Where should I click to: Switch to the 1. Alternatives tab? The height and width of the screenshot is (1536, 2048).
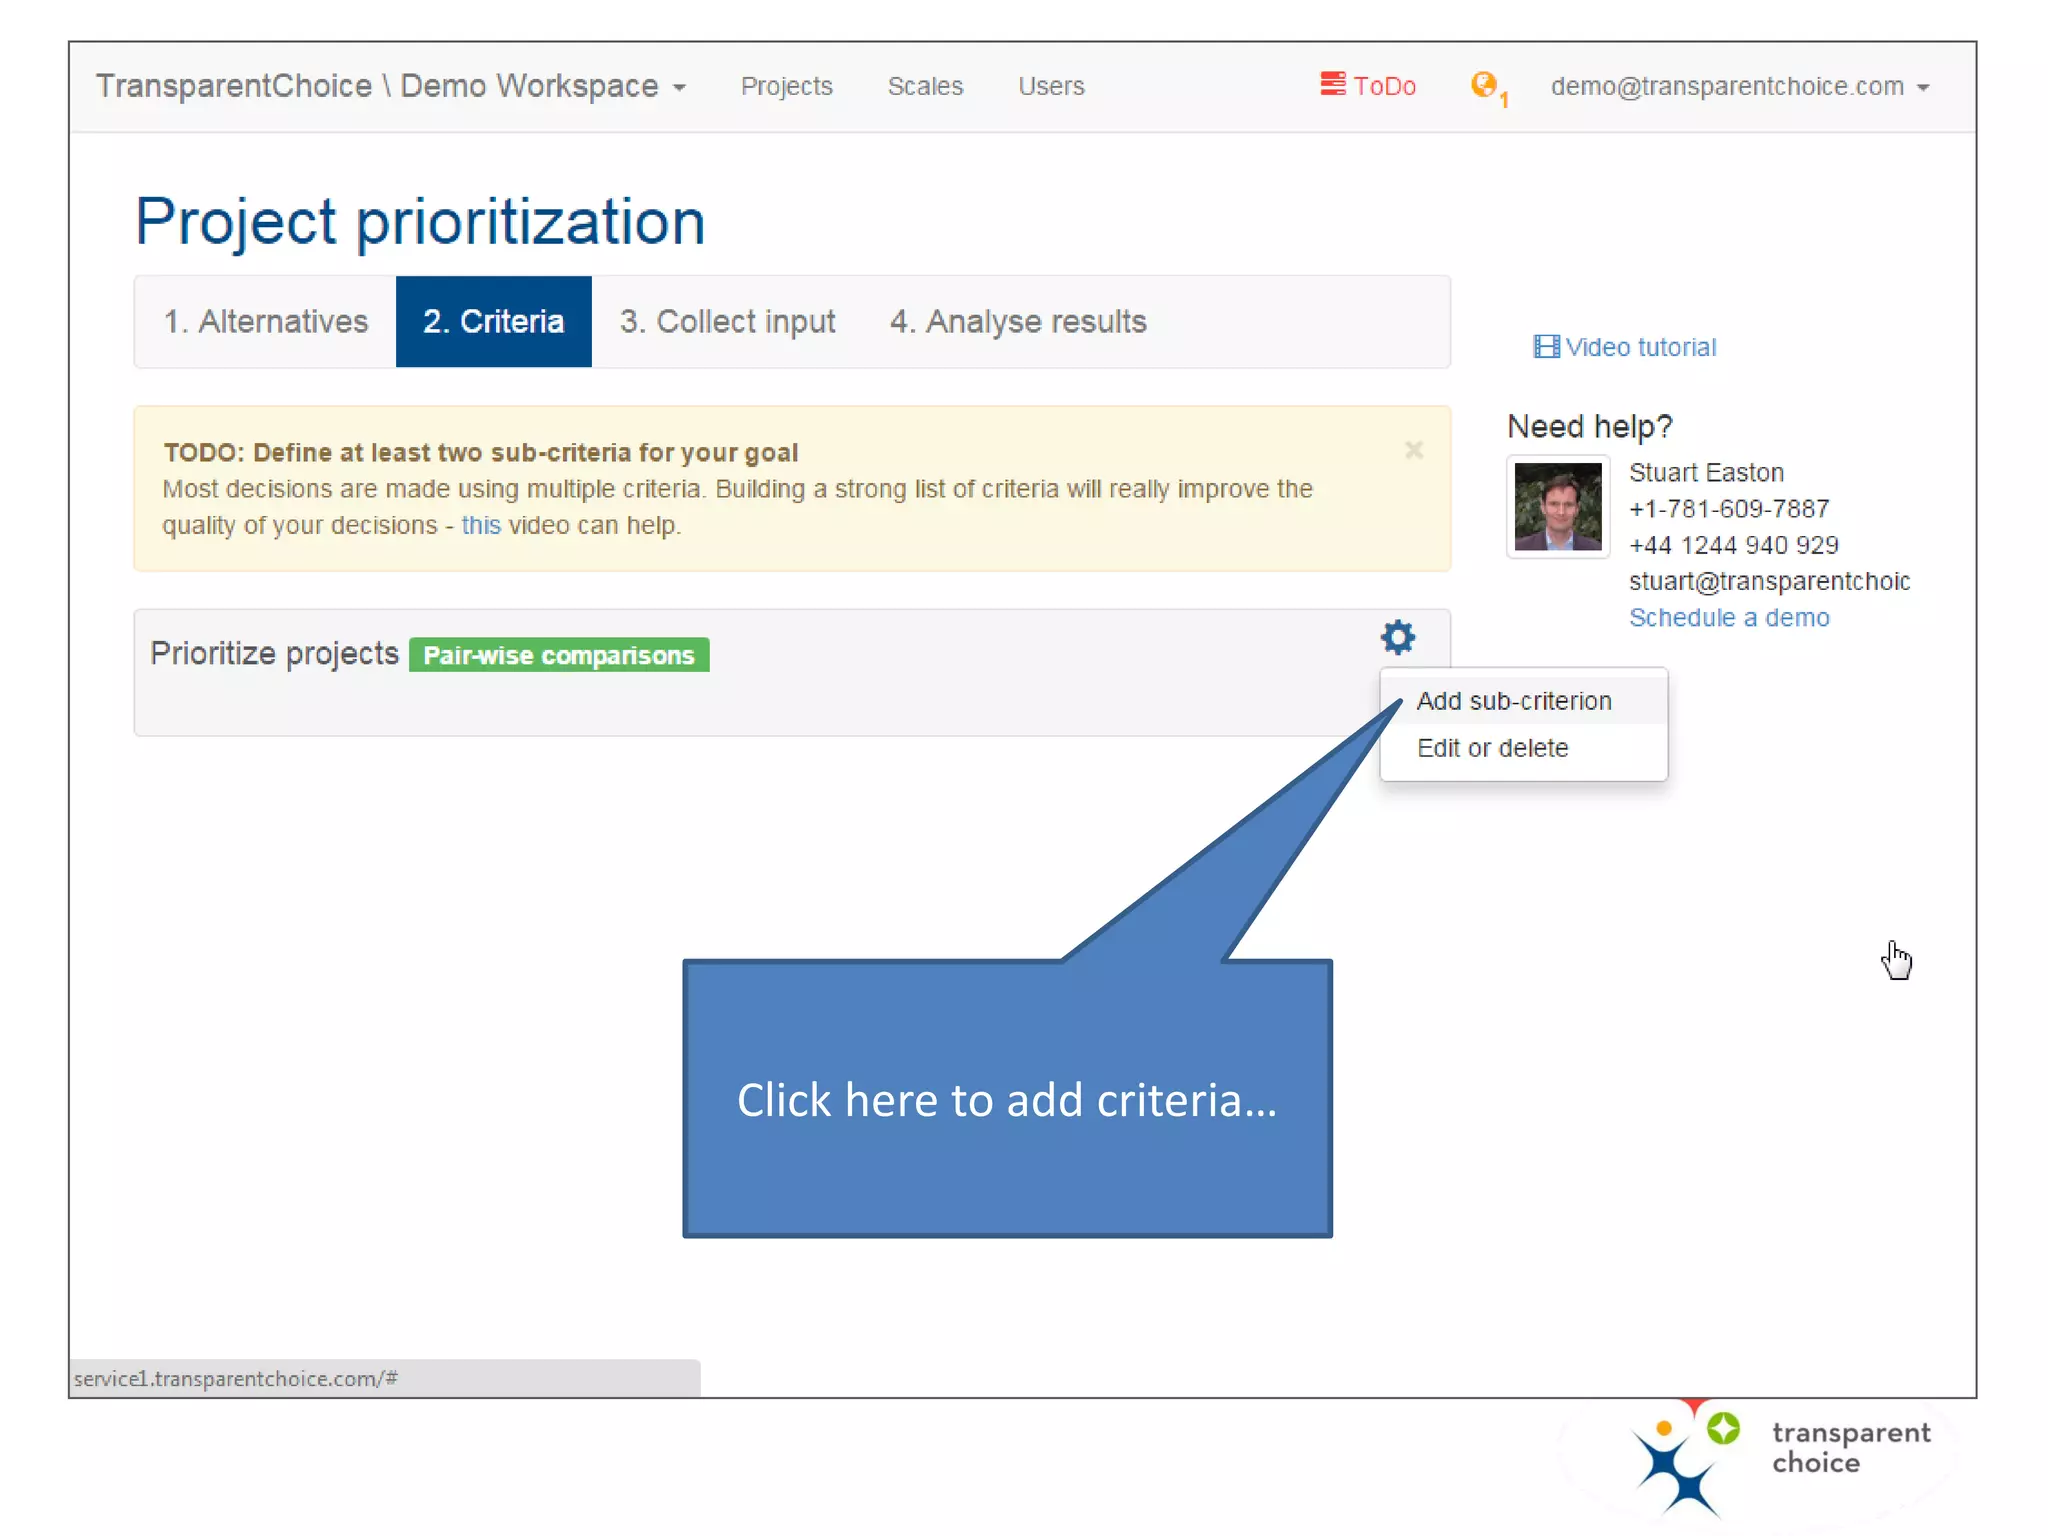click(x=266, y=322)
